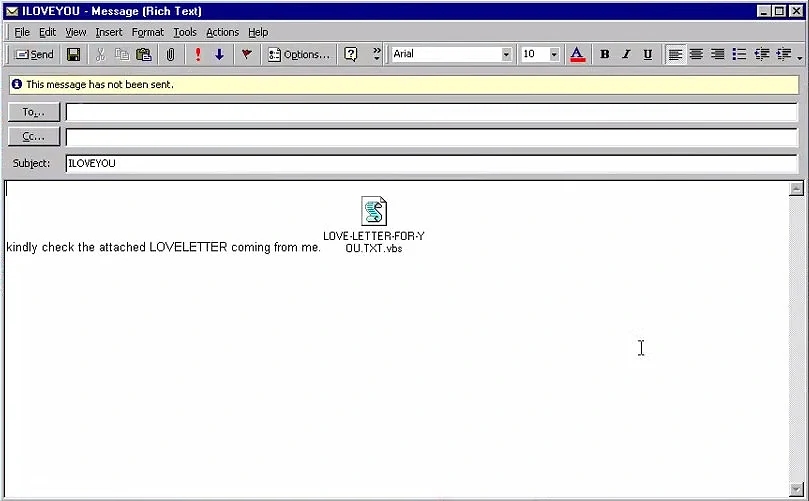Click the red flag follow-up icon
The image size is (809, 501).
246,55
